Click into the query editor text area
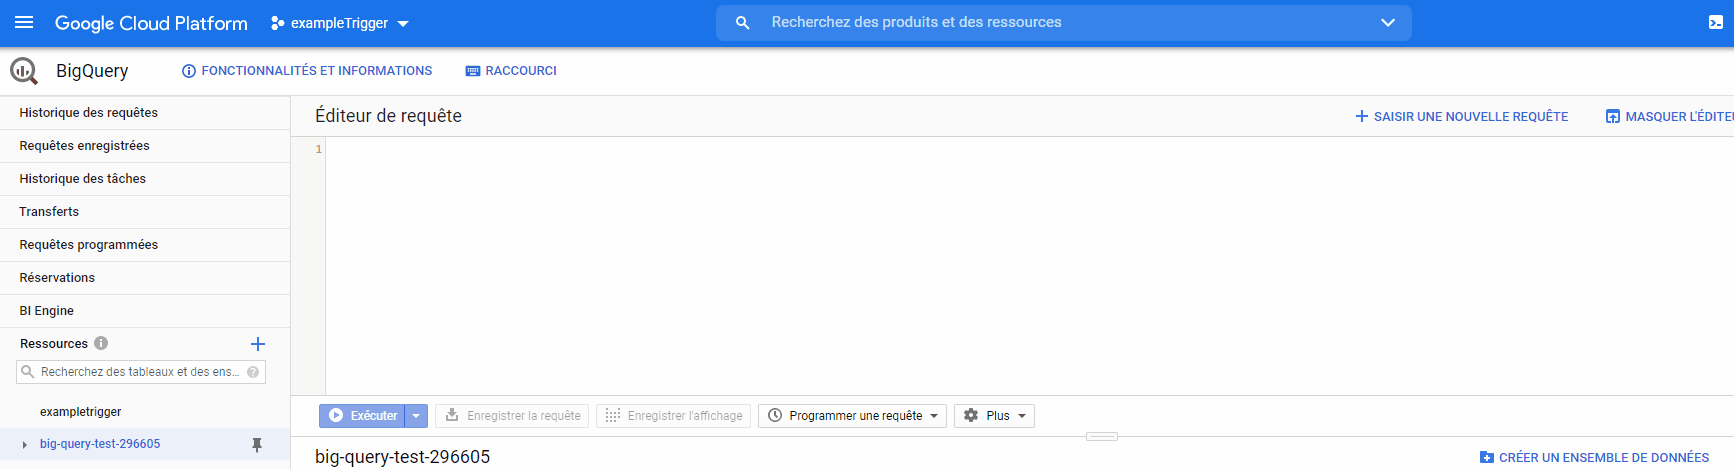Image resolution: width=1734 pixels, height=469 pixels. [1030, 266]
